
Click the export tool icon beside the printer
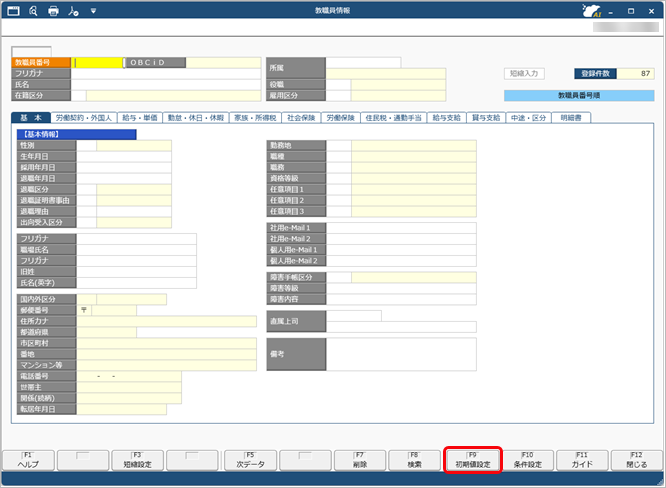tap(73, 11)
